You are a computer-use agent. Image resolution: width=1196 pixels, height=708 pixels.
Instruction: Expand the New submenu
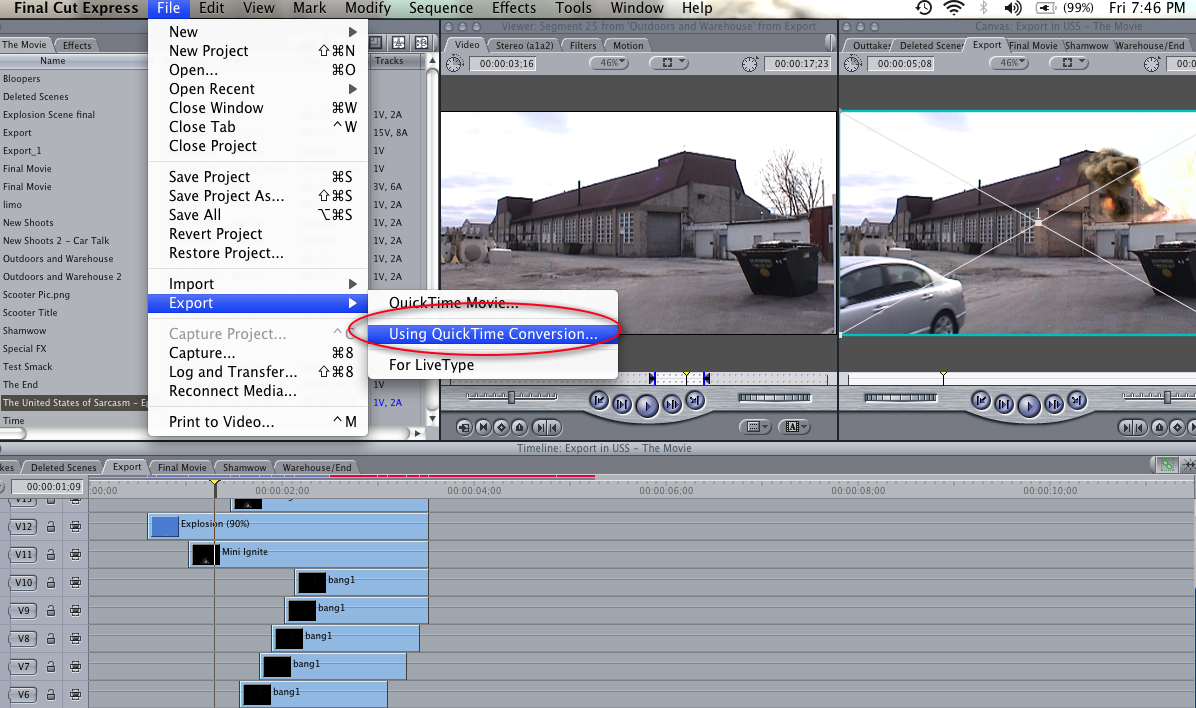pyautogui.click(x=258, y=31)
